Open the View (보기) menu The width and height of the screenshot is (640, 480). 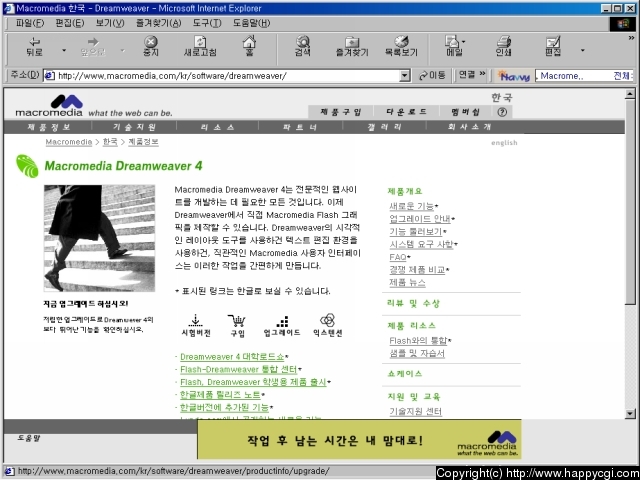(110, 23)
